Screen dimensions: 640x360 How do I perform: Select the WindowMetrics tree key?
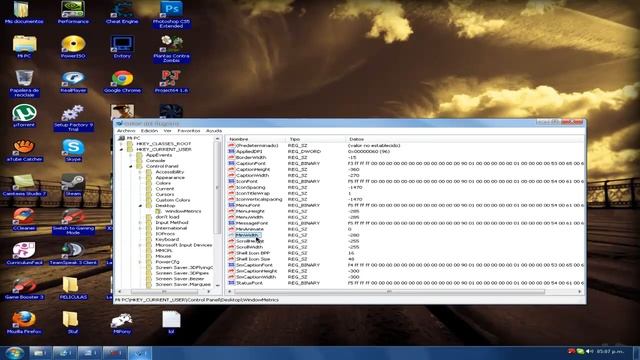click(x=183, y=211)
